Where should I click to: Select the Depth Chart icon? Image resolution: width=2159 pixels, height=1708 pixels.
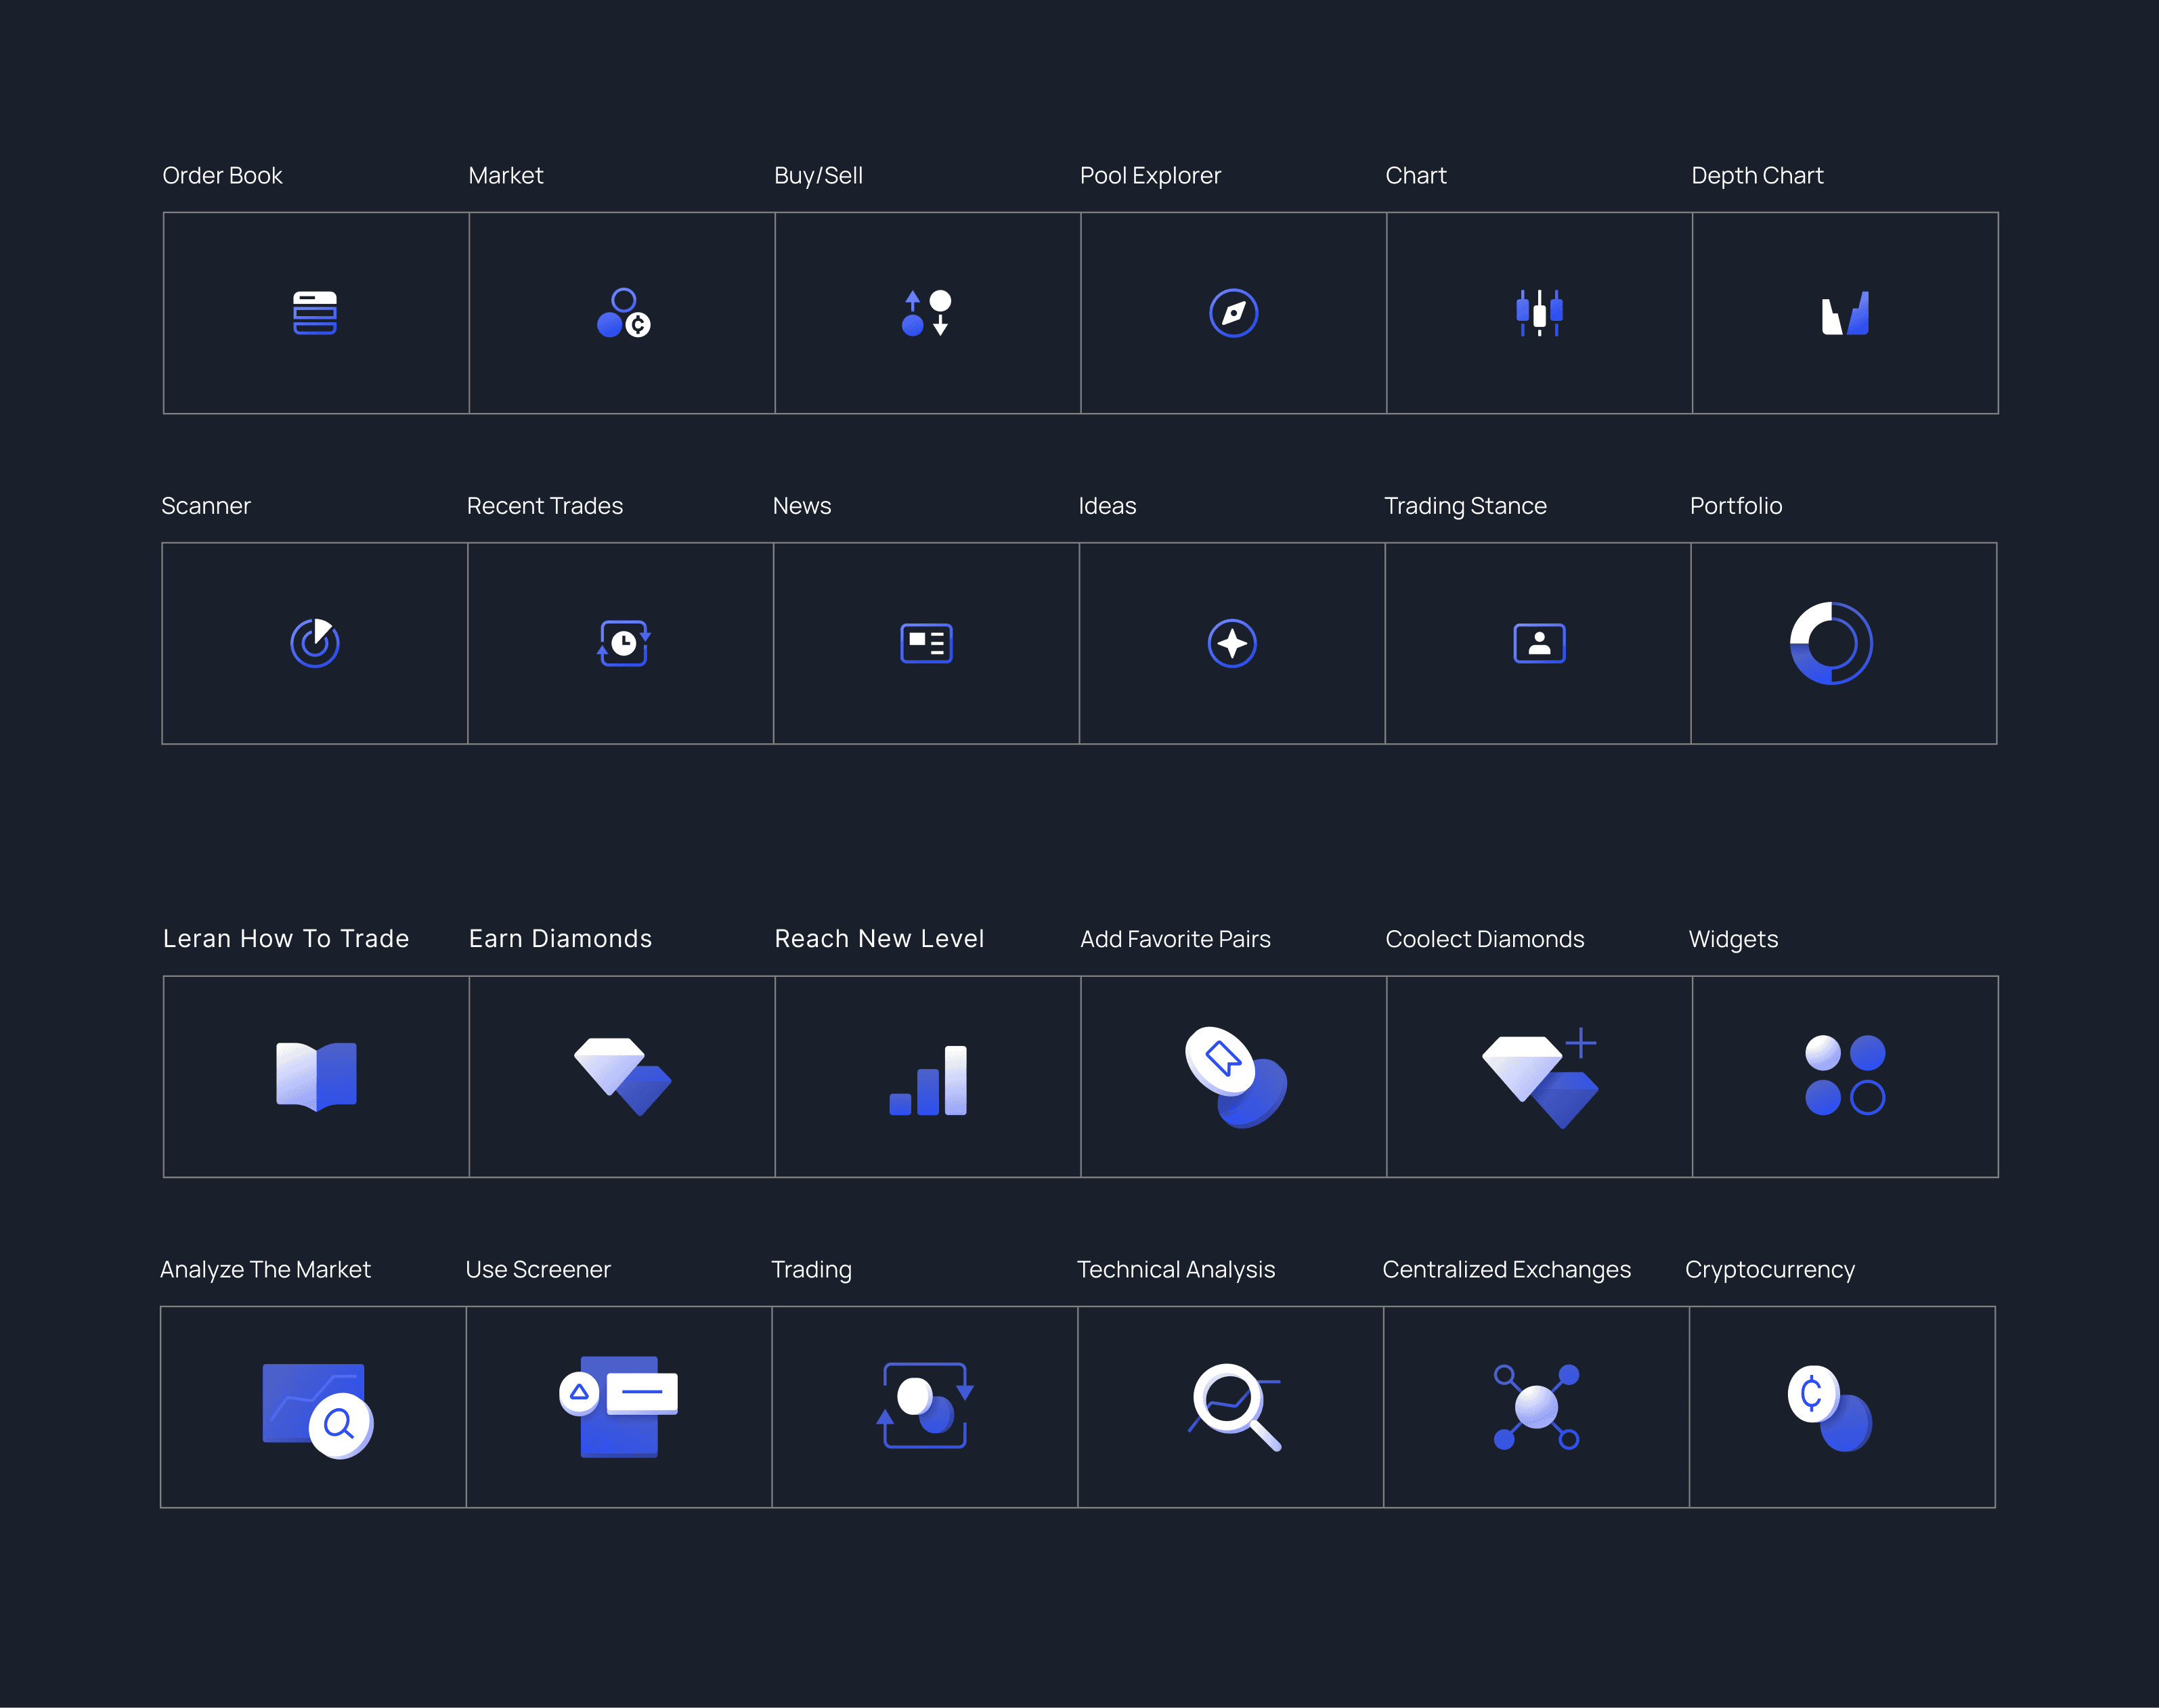(x=1845, y=314)
